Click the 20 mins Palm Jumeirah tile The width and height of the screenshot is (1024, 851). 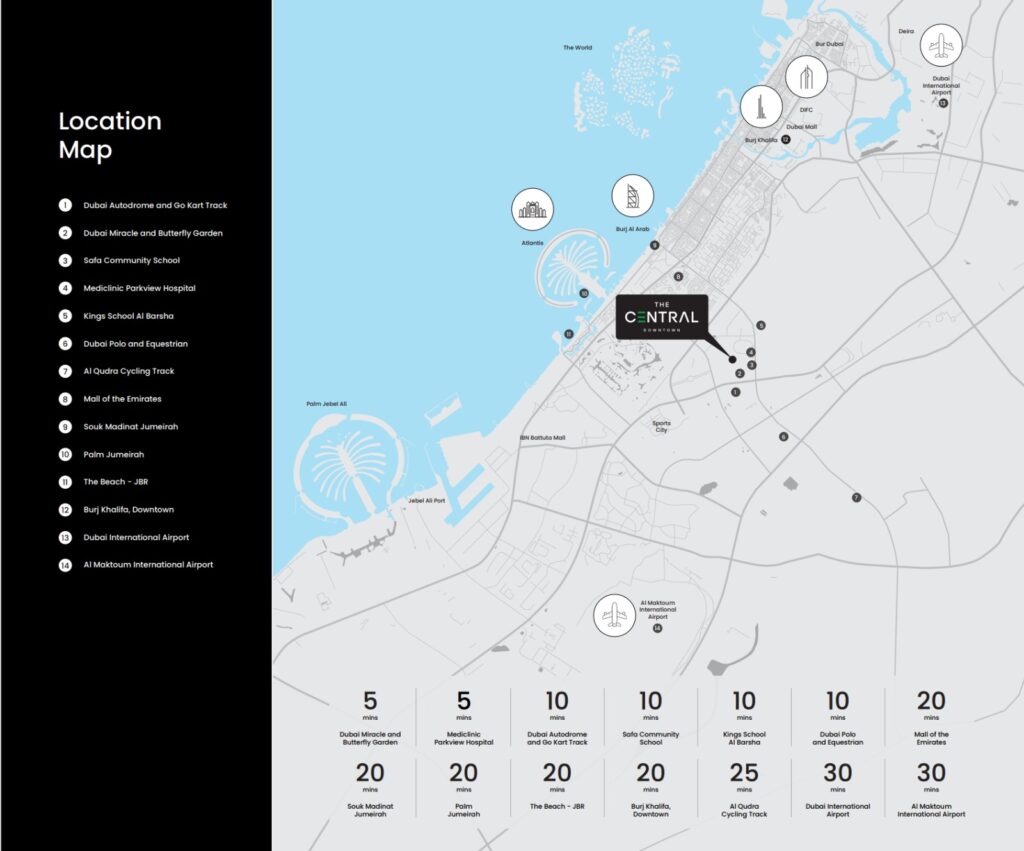click(x=464, y=790)
